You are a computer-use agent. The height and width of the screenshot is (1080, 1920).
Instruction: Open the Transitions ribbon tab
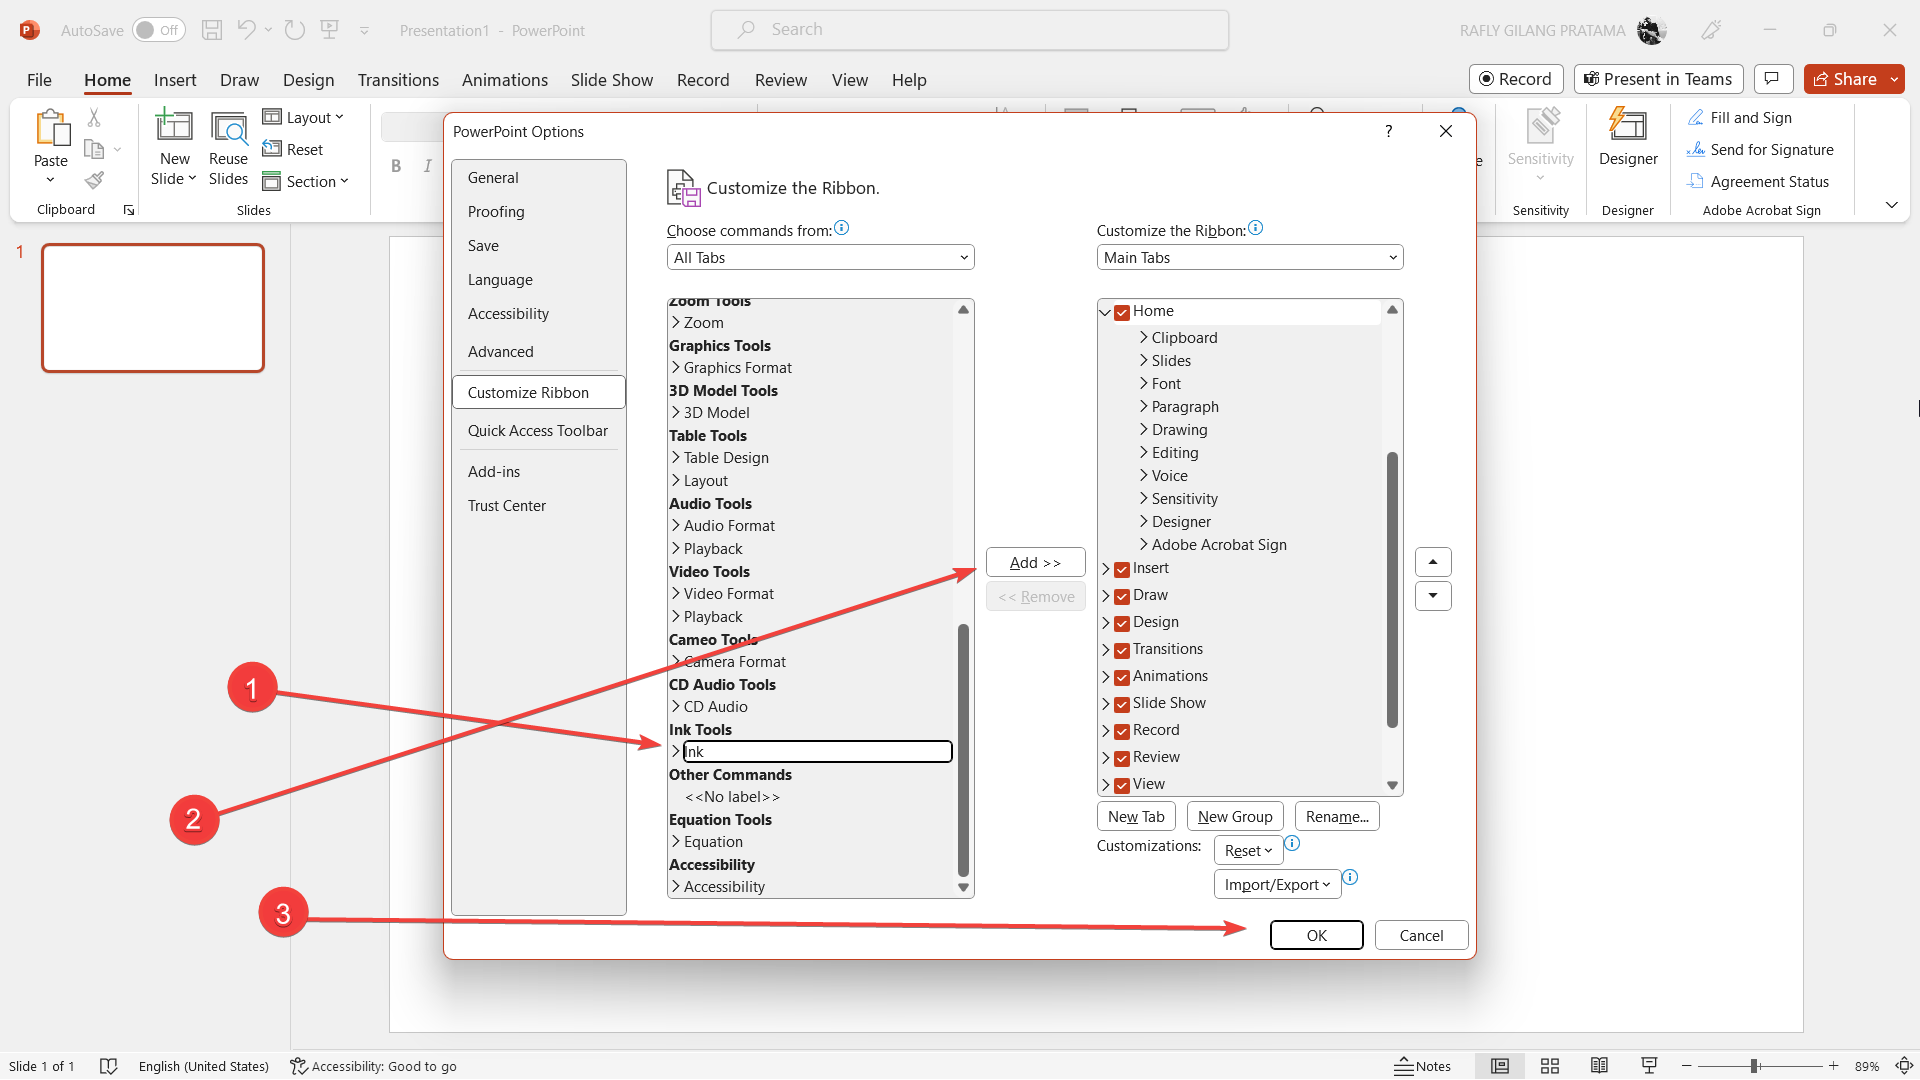pos(398,80)
